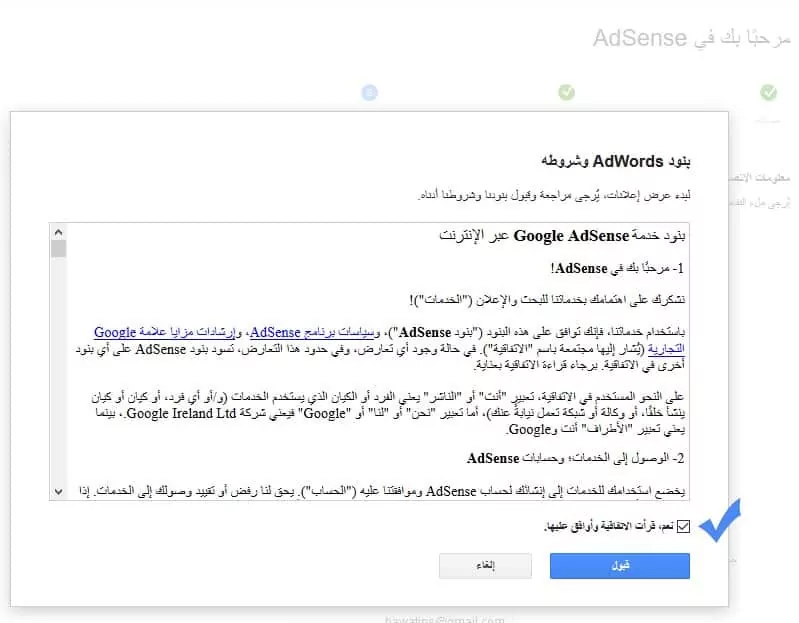Click the scrollbar up arrow in terms box

click(59, 233)
